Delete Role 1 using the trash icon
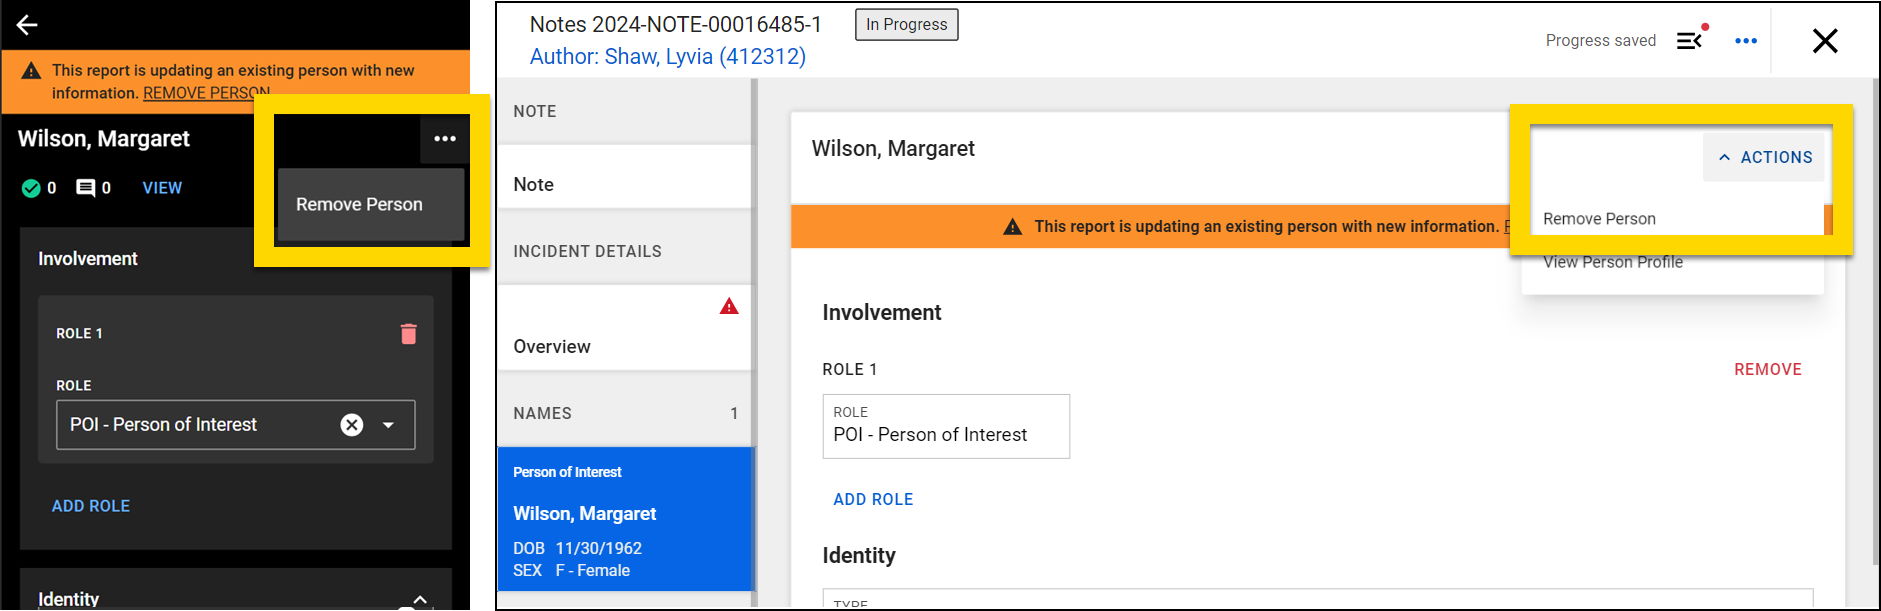1881x611 pixels. coord(408,334)
